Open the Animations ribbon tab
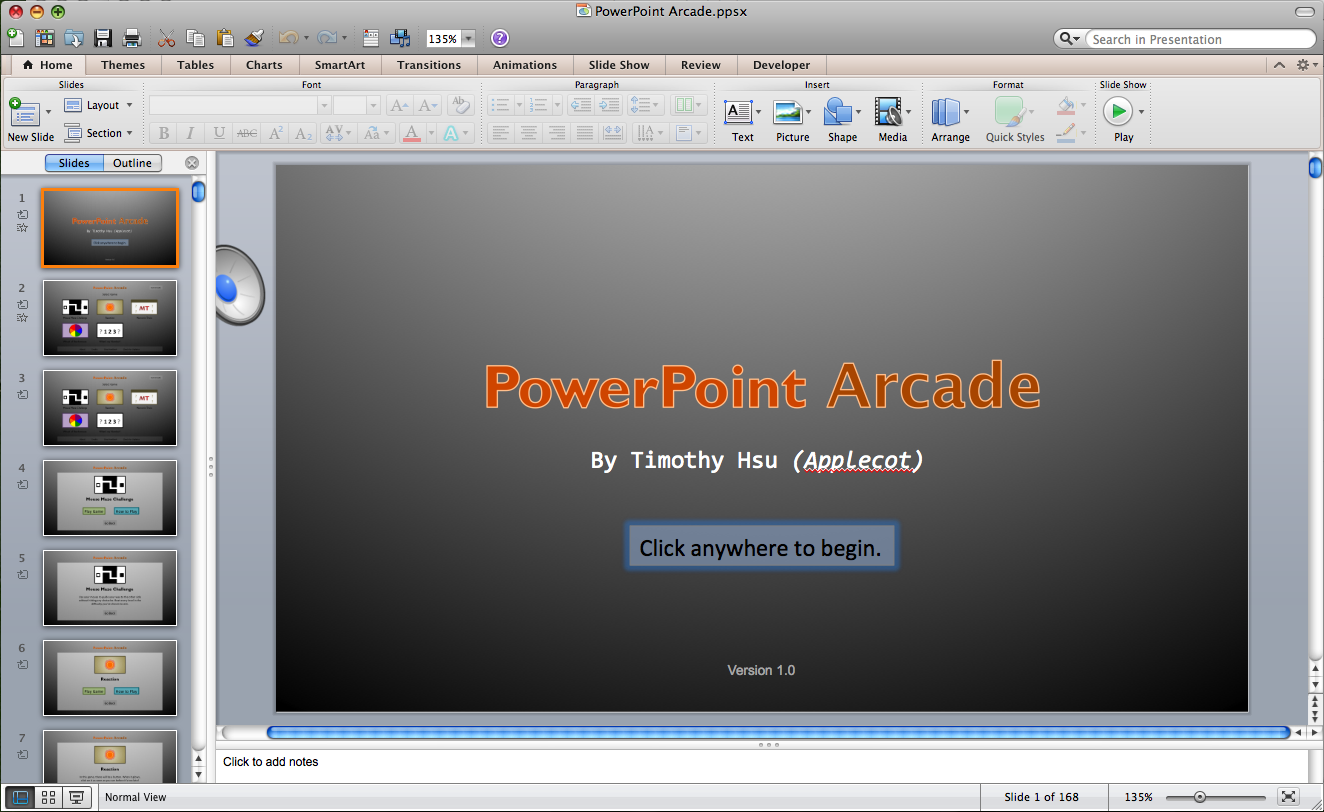This screenshot has height=812, width=1324. [525, 65]
